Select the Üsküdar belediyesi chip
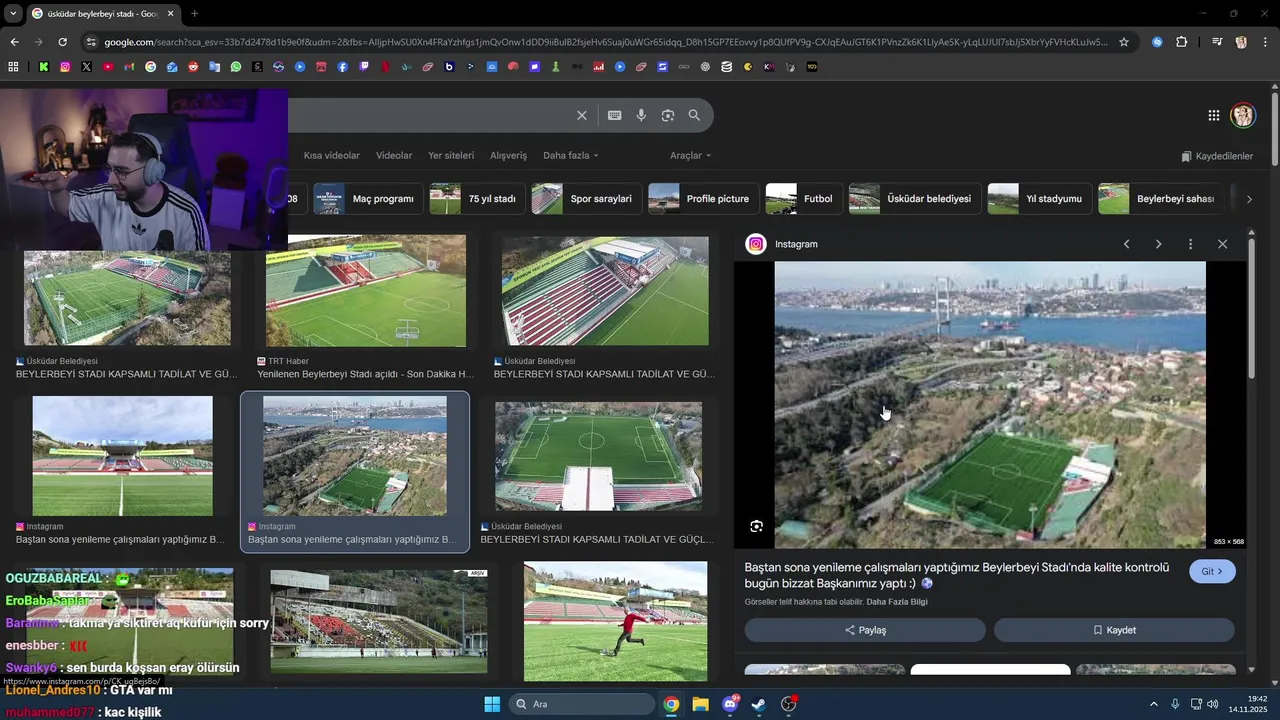The height and width of the screenshot is (720, 1280). (913, 199)
